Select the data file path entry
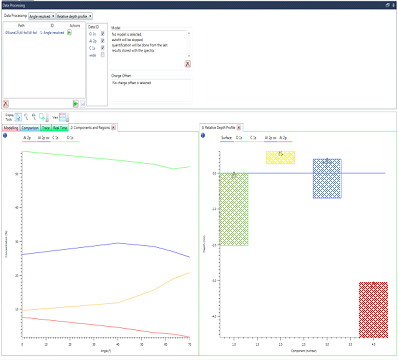Image resolution: width=398 pixels, height=360 pixels. (21, 33)
